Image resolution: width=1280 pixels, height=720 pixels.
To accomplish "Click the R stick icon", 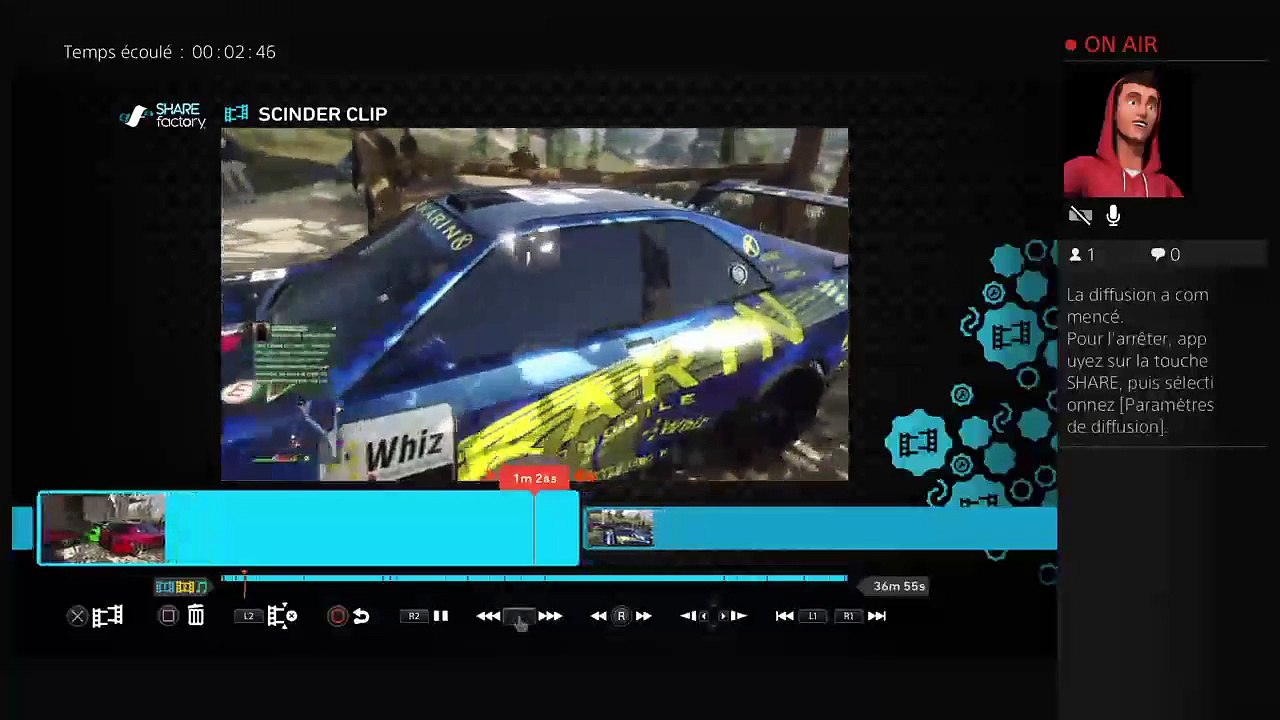I will point(621,616).
